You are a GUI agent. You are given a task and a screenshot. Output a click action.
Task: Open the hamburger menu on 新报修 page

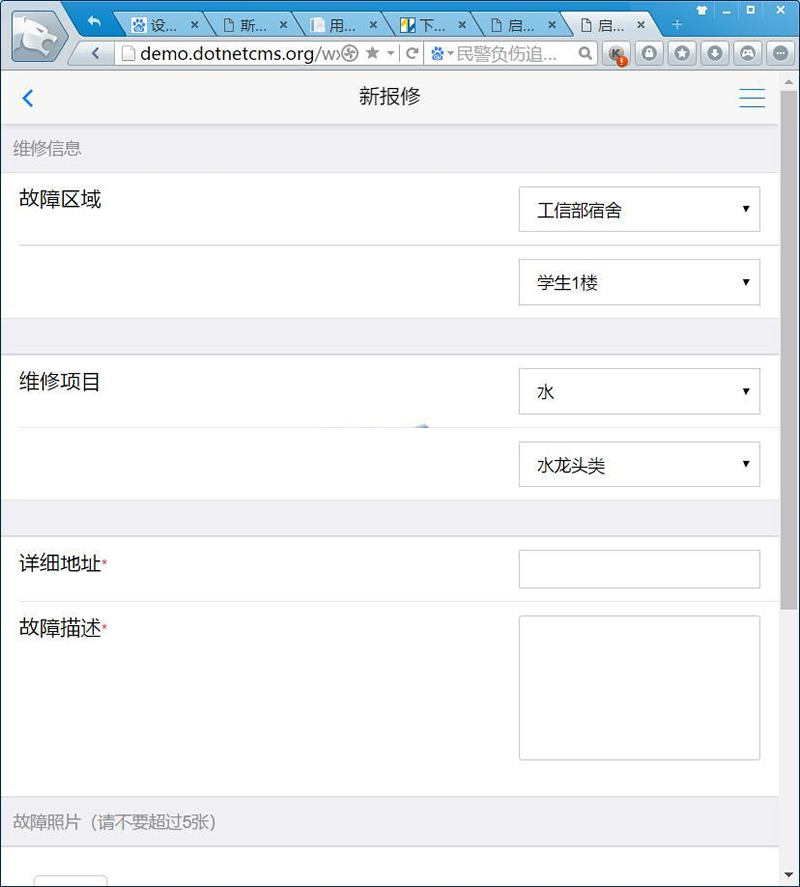(752, 98)
